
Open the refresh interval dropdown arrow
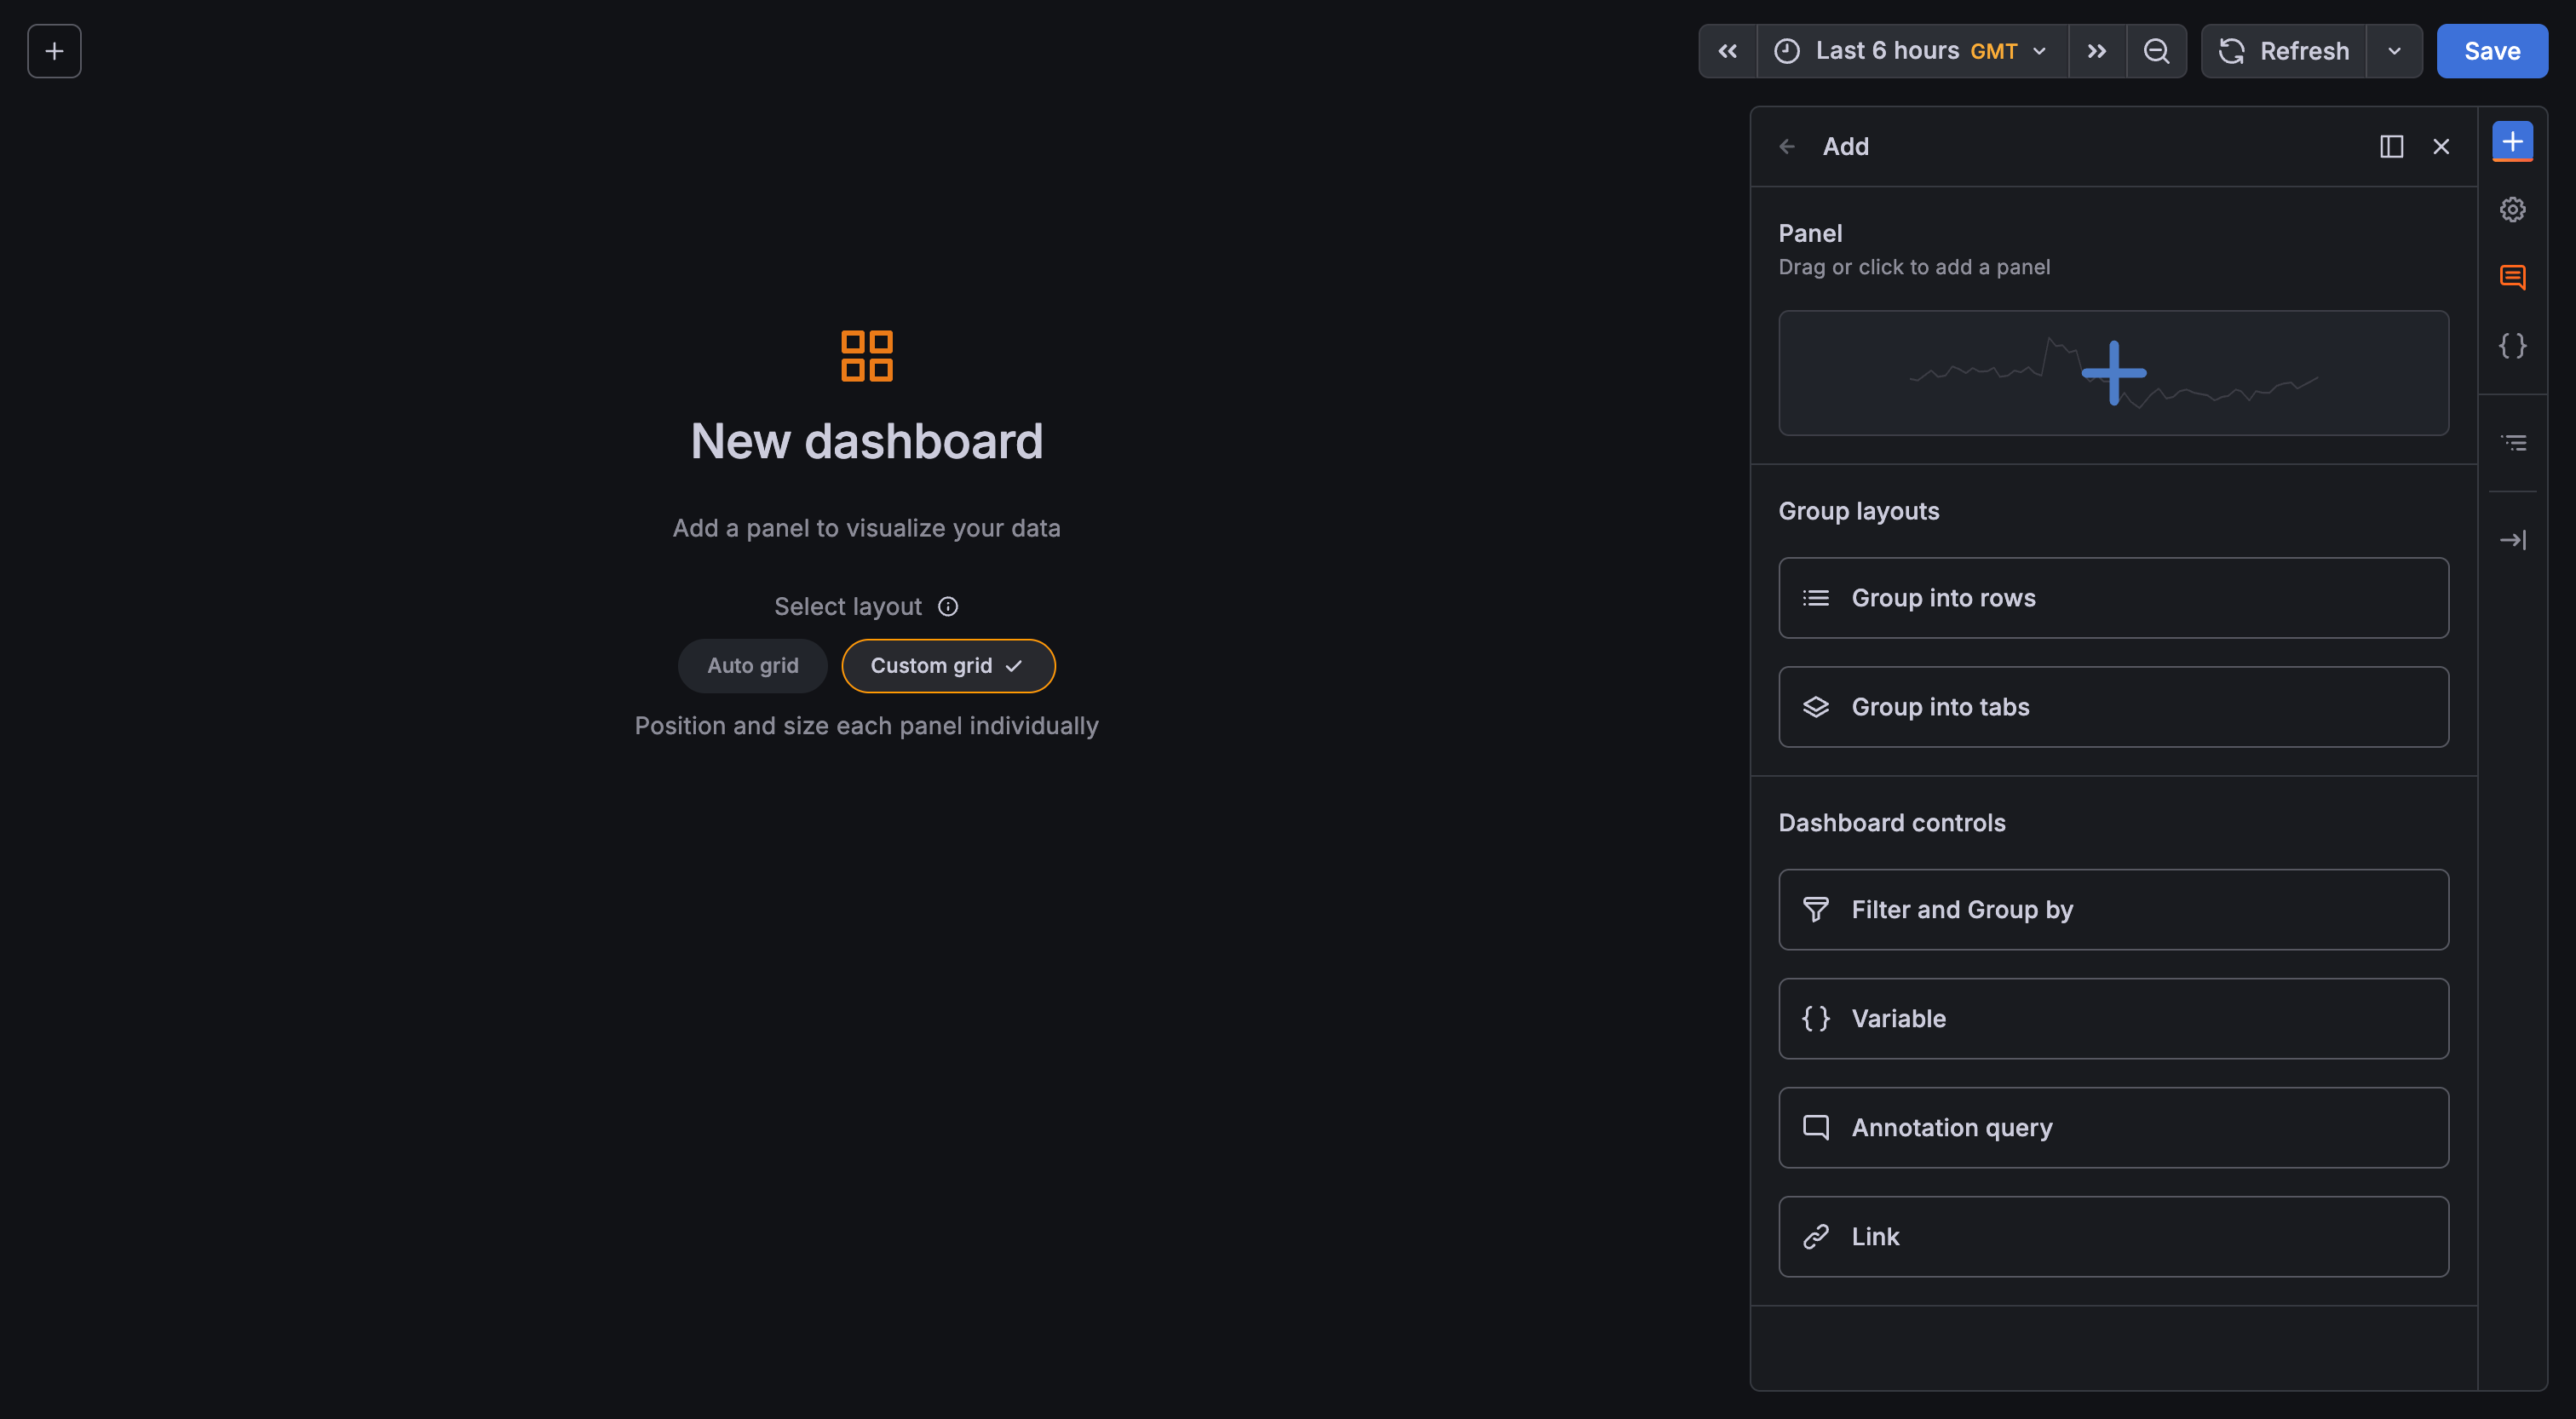(x=2394, y=51)
